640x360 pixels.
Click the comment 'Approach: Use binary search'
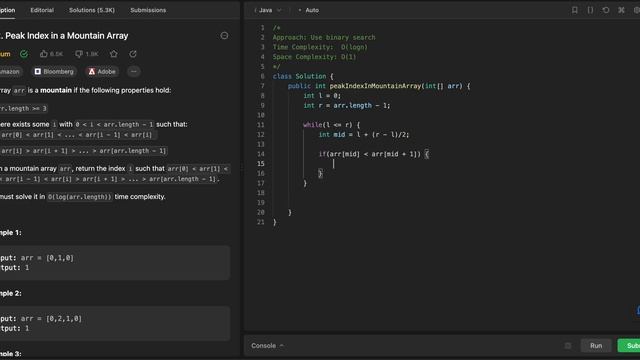pos(324,38)
